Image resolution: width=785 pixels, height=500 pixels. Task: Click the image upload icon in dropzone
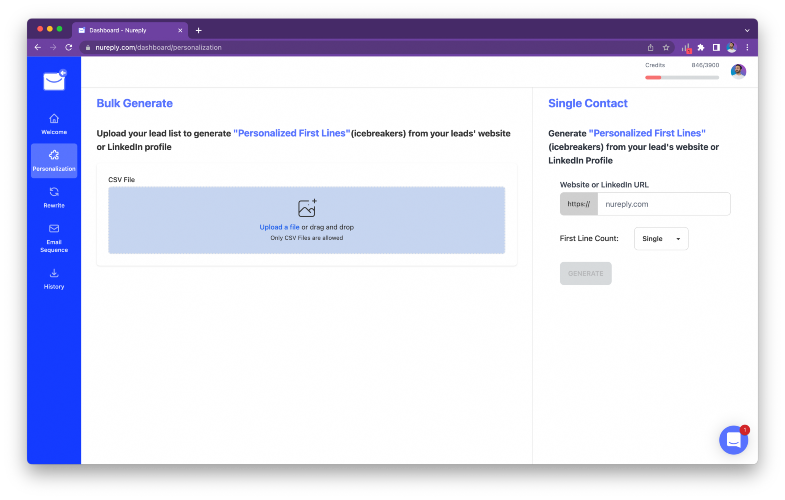pyautogui.click(x=307, y=208)
